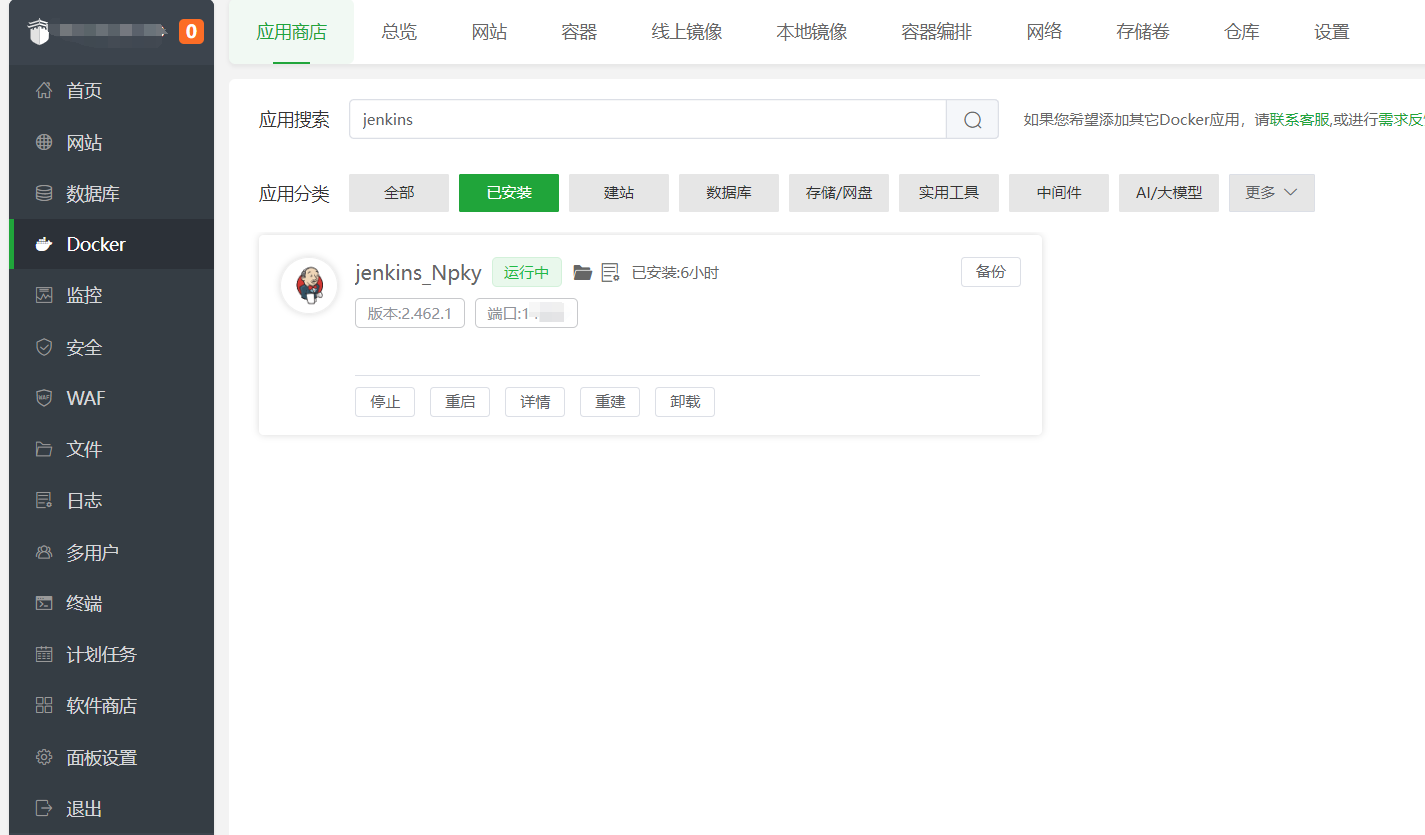
Task: Filter apps by AI/大模型 category
Action: coord(1169,192)
